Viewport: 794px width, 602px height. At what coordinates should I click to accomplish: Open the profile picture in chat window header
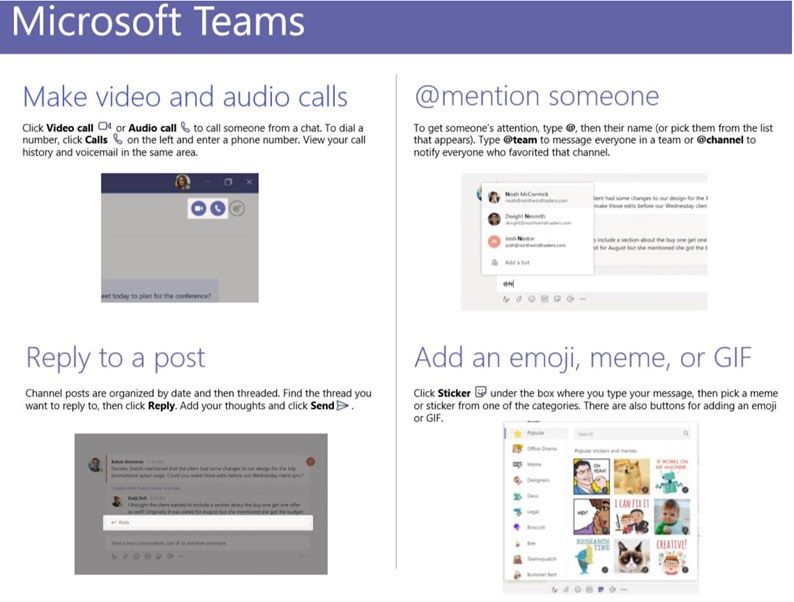coord(182,182)
